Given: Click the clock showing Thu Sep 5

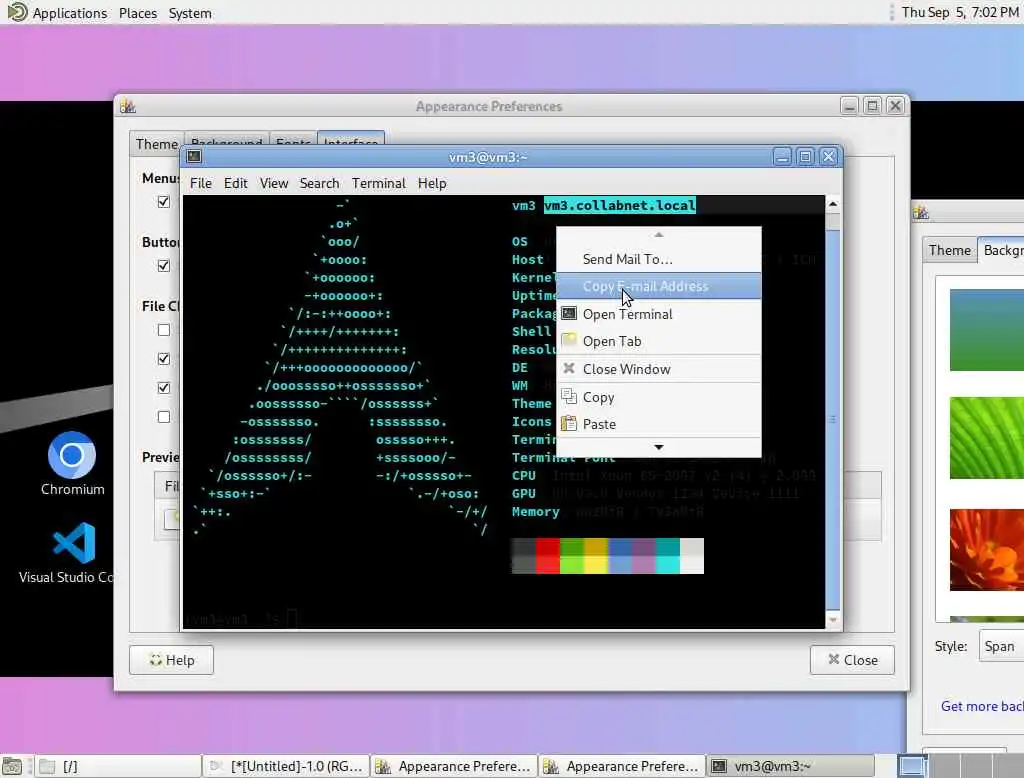Looking at the screenshot, I should point(959,12).
